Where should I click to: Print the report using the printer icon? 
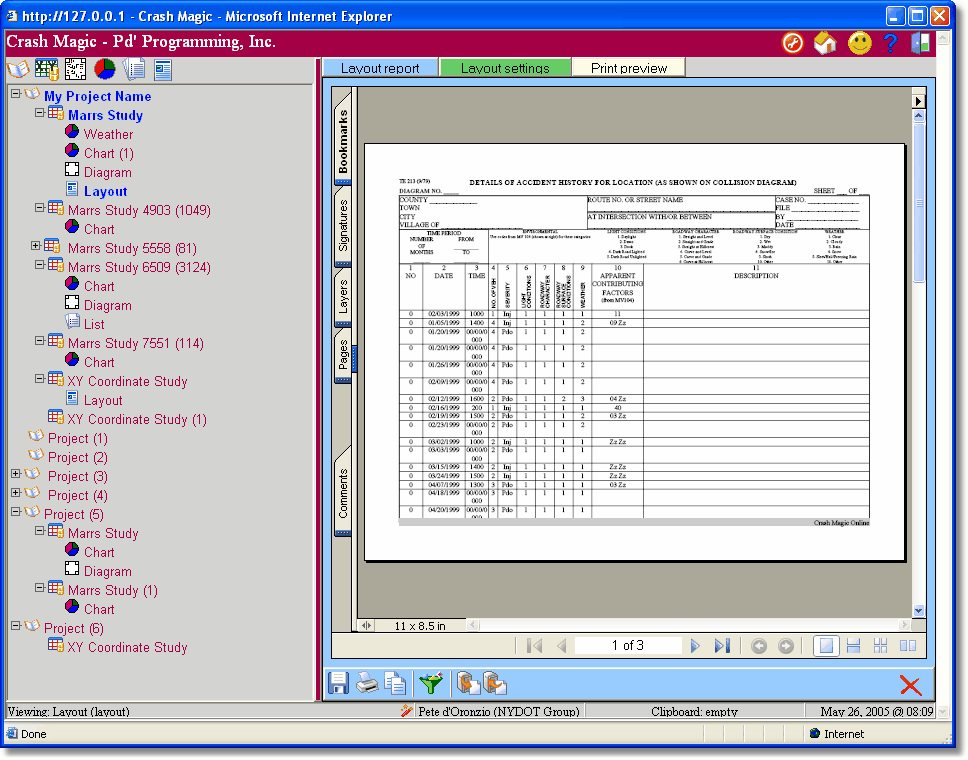pos(366,683)
